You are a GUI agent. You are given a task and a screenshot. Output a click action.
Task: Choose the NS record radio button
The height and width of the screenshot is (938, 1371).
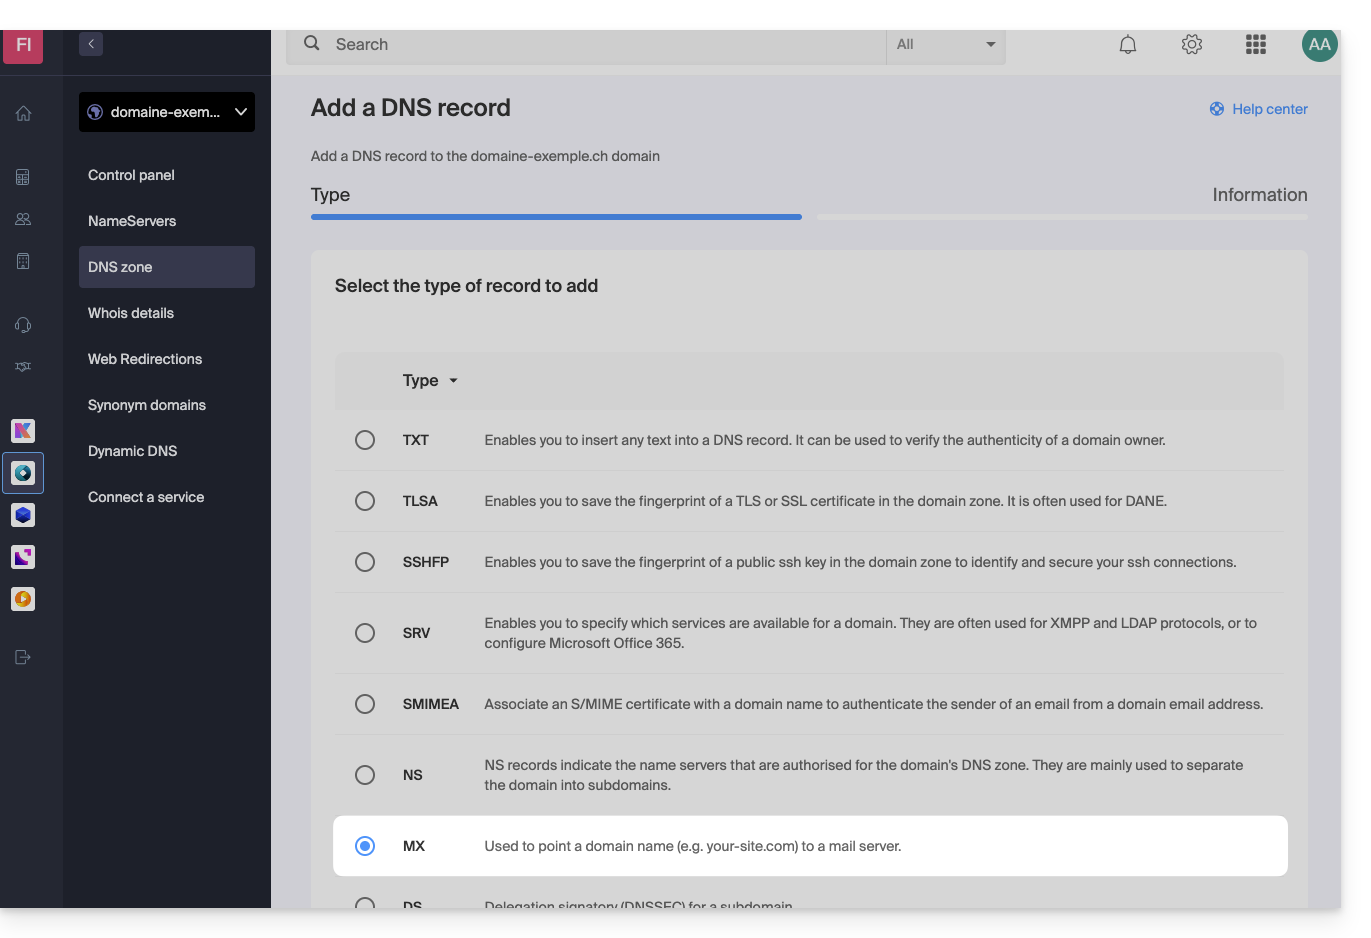(x=365, y=775)
